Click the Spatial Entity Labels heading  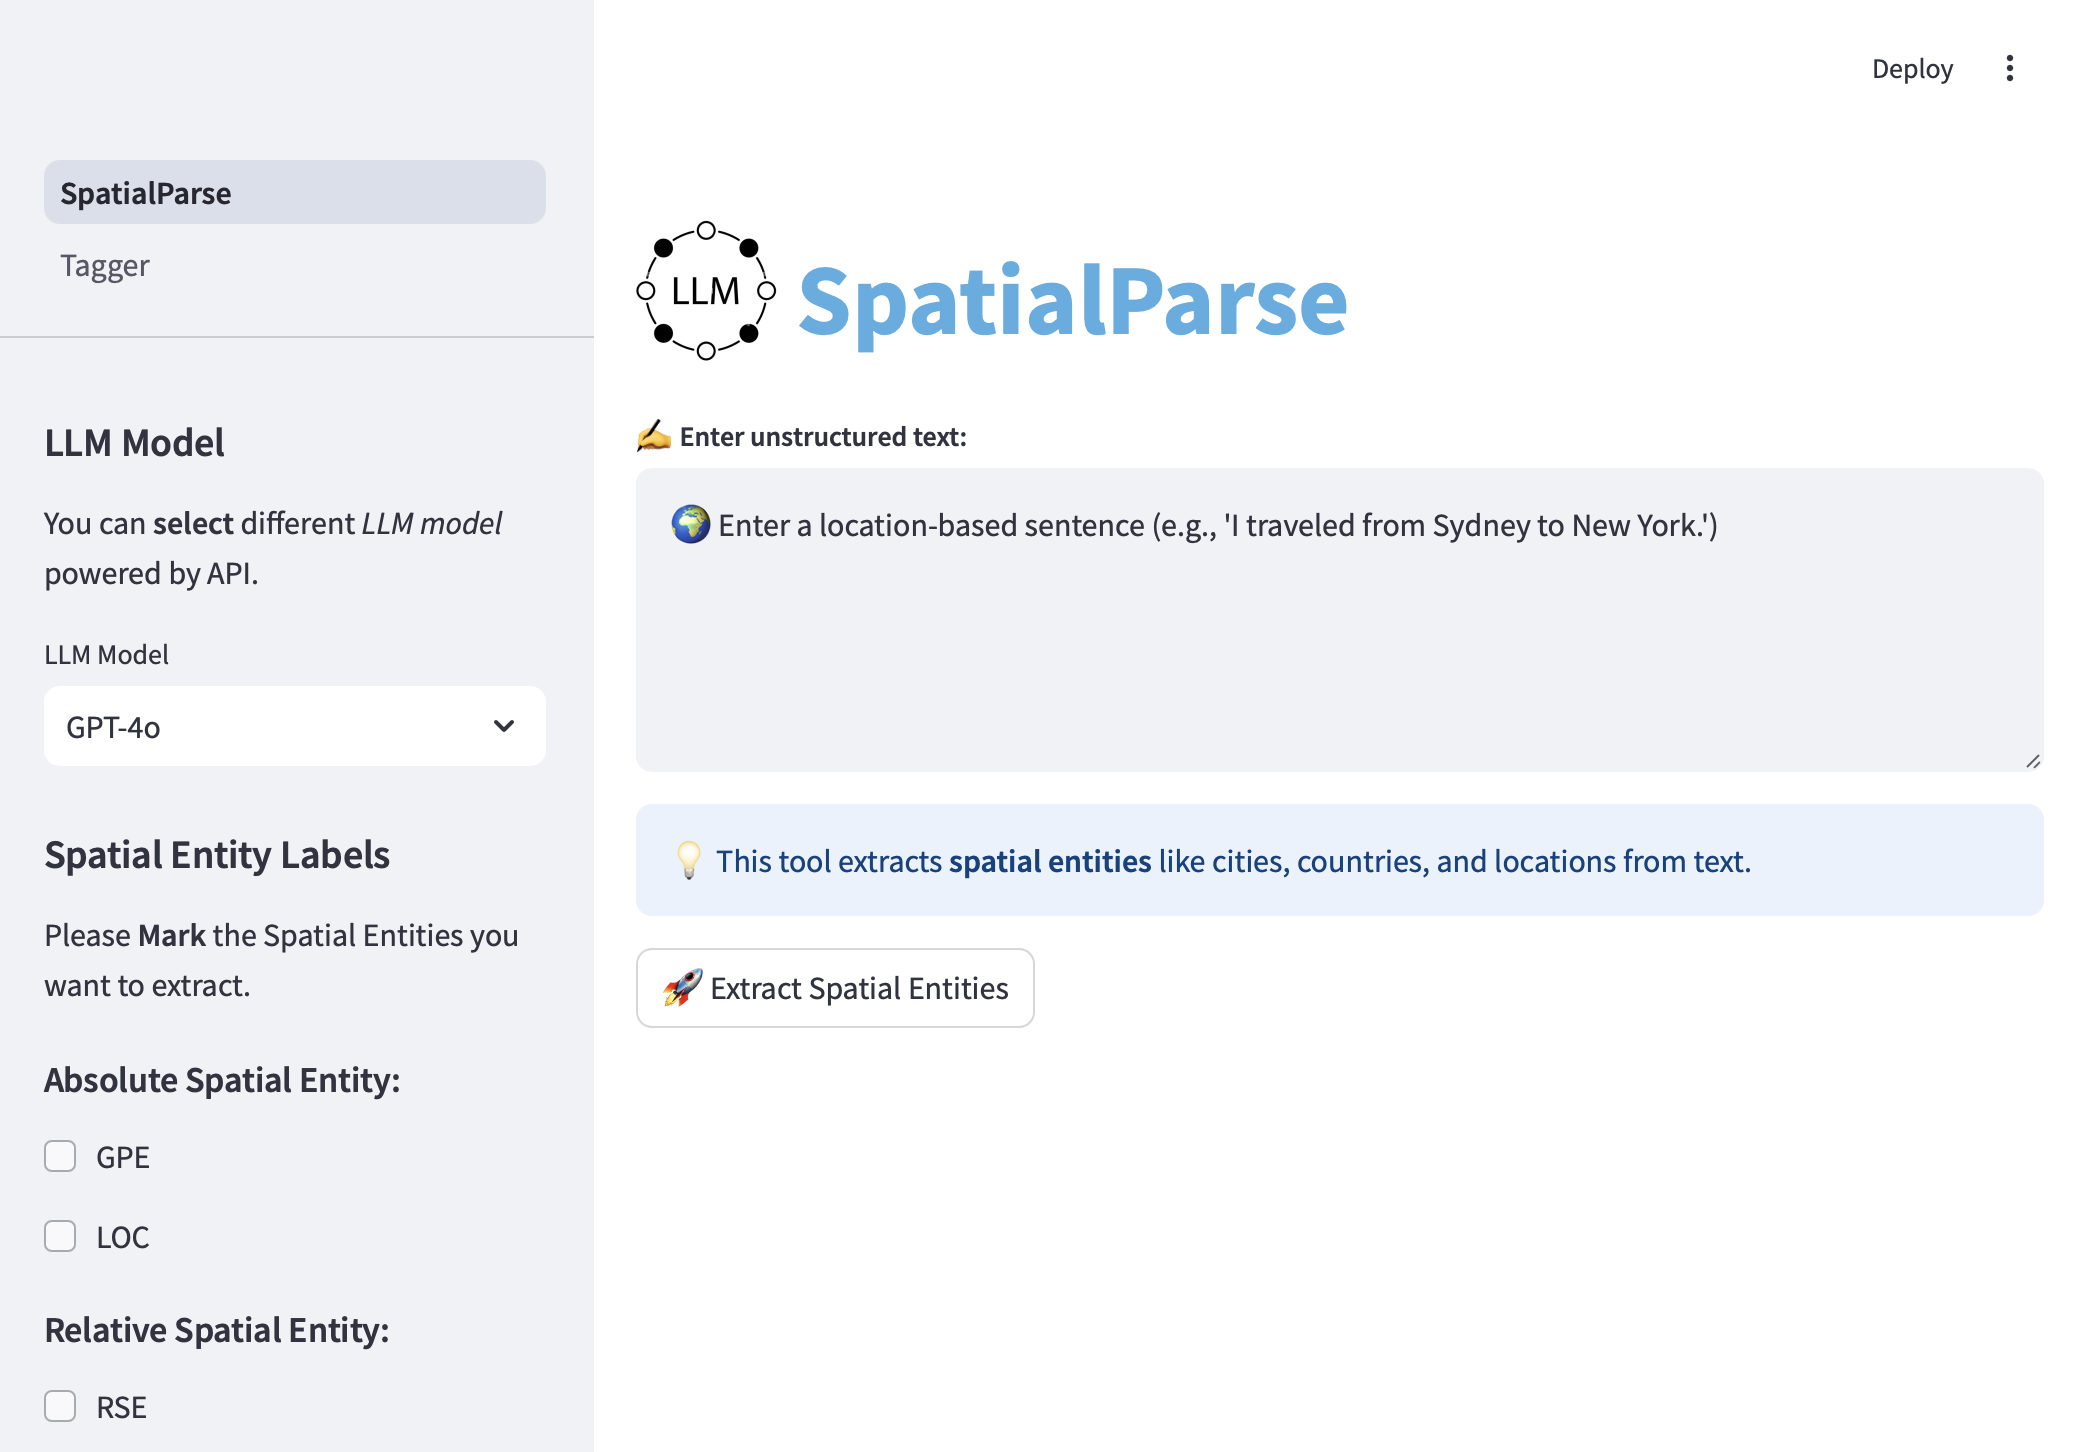[x=217, y=855]
